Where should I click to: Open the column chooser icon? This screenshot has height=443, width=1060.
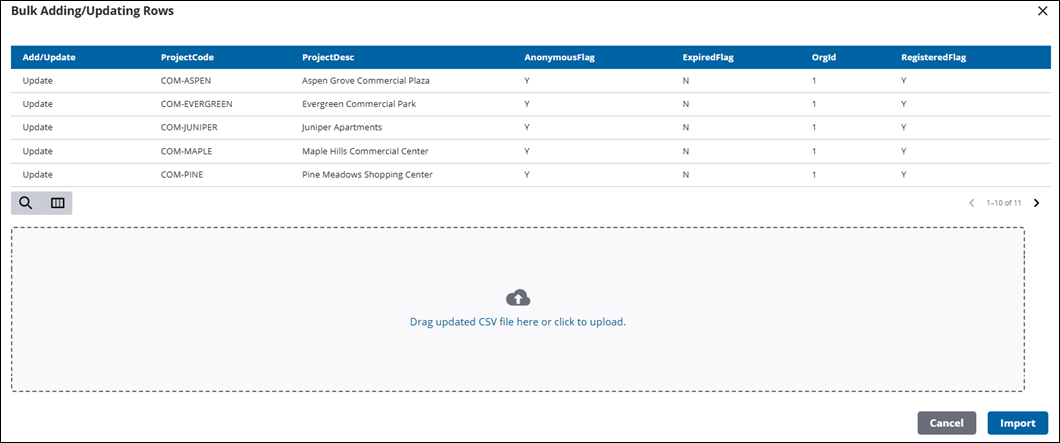tap(57, 203)
